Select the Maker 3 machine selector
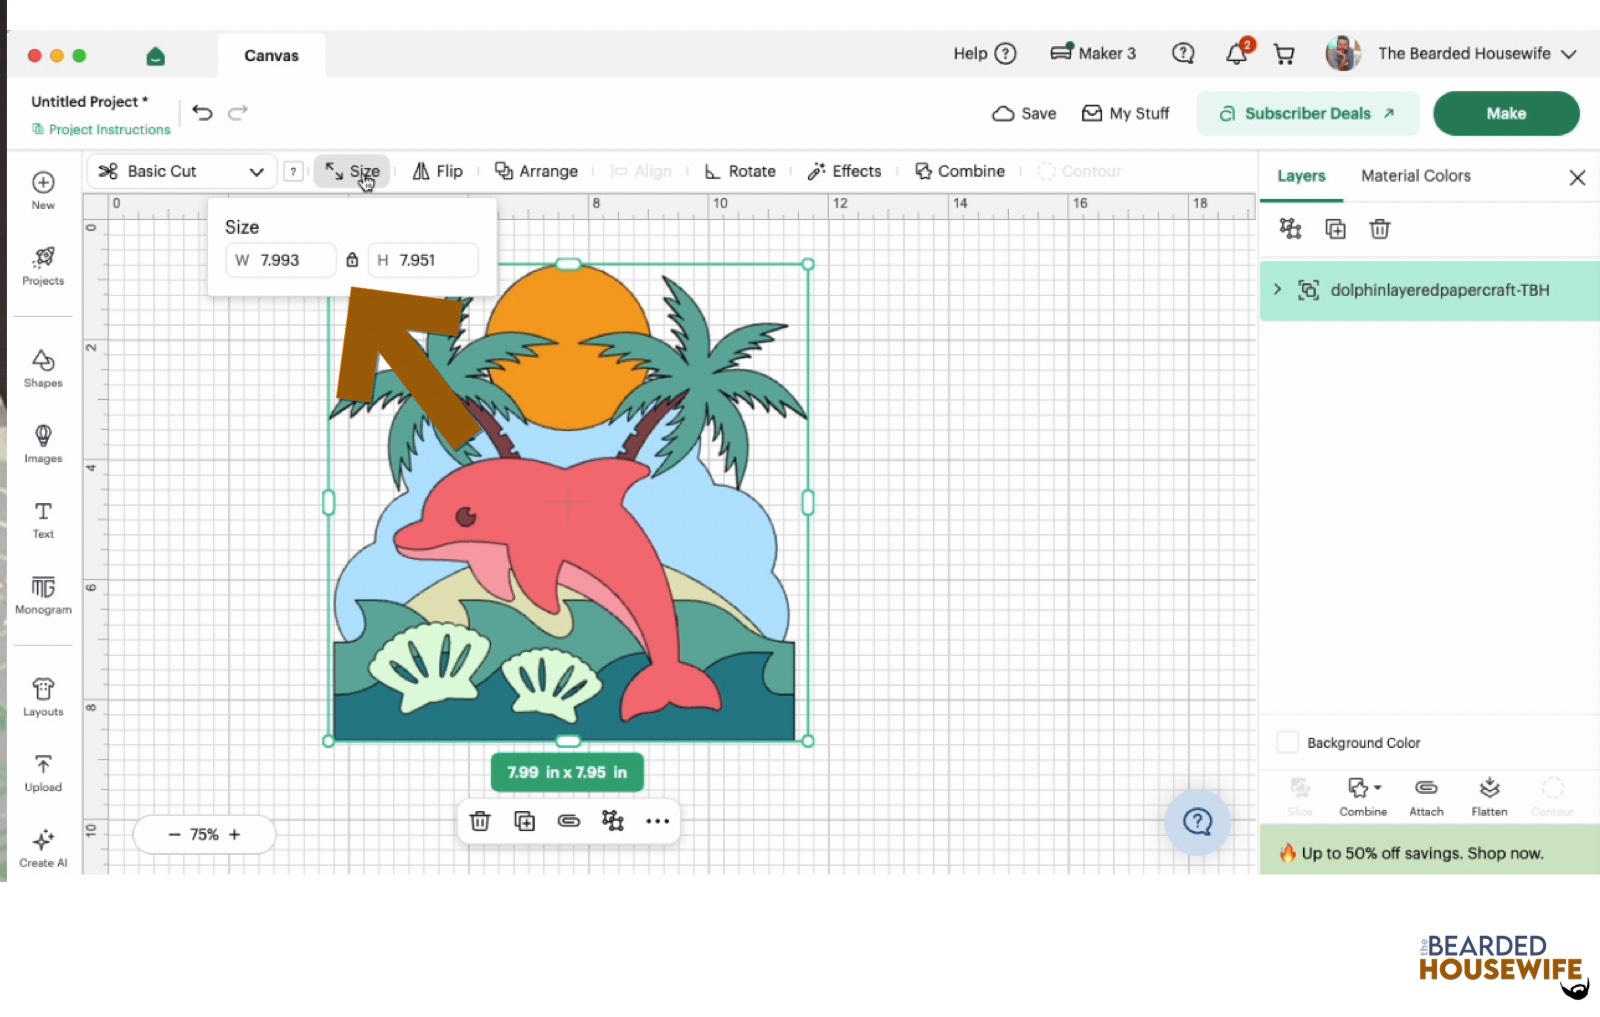The image size is (1600, 1017). click(1093, 54)
